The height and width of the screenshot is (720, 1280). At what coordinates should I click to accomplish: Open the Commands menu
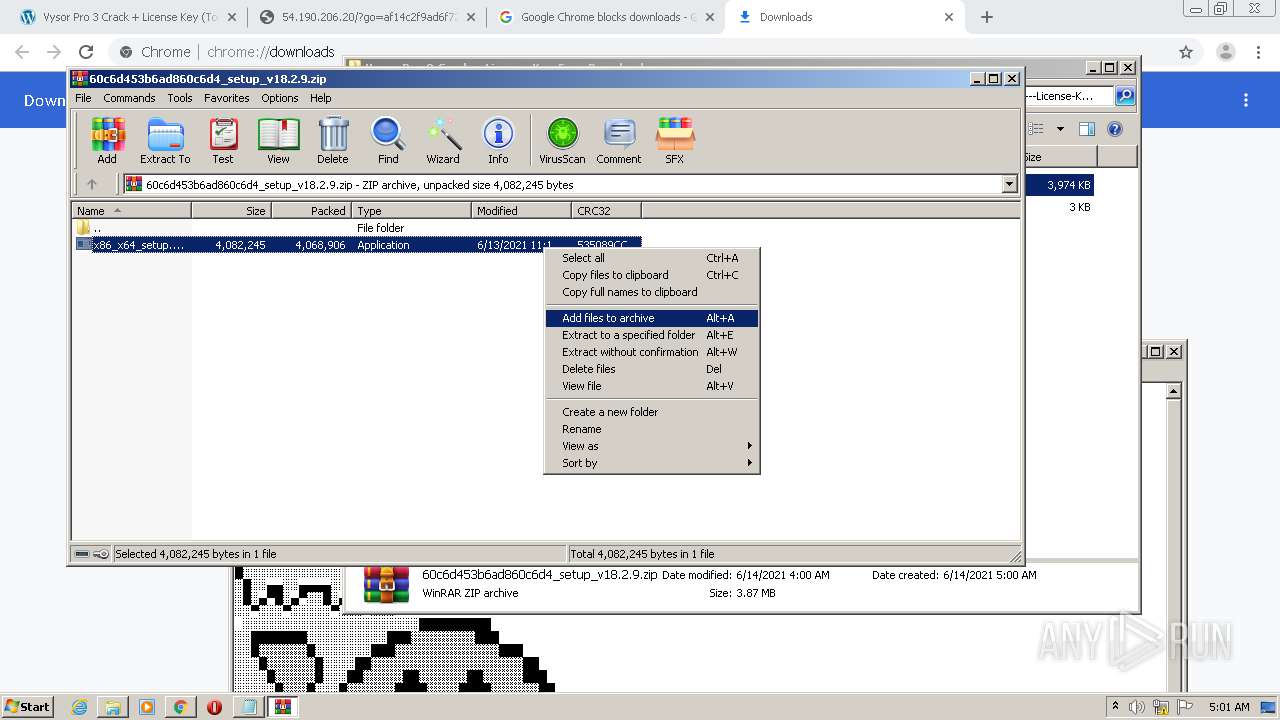[129, 98]
